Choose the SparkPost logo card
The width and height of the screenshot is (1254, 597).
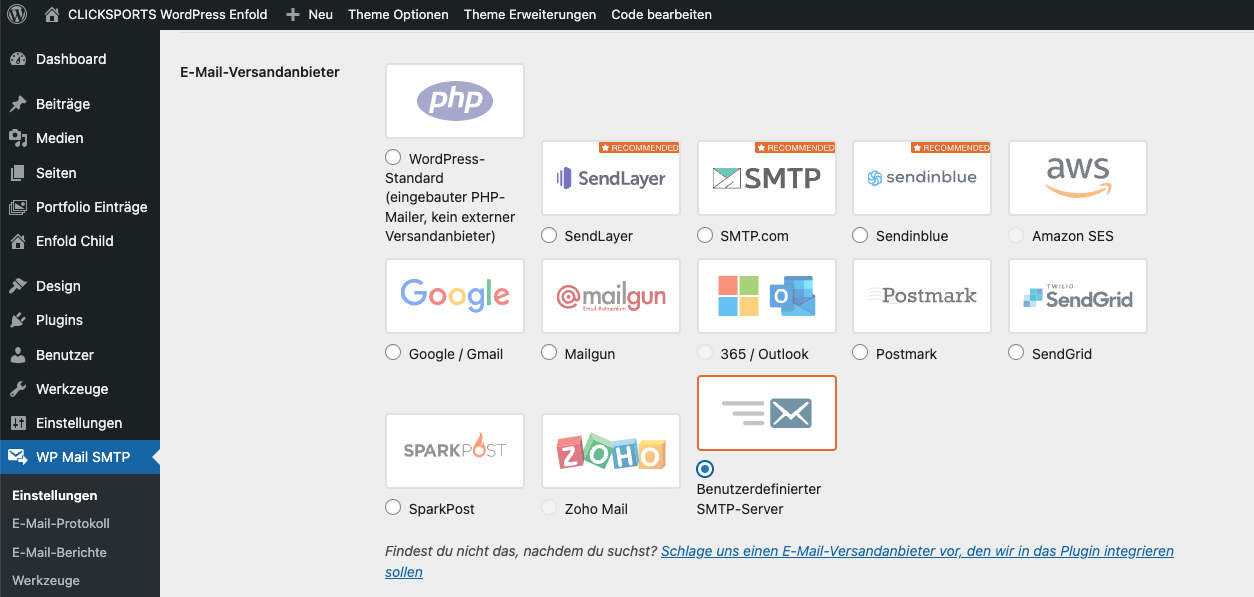click(x=455, y=451)
